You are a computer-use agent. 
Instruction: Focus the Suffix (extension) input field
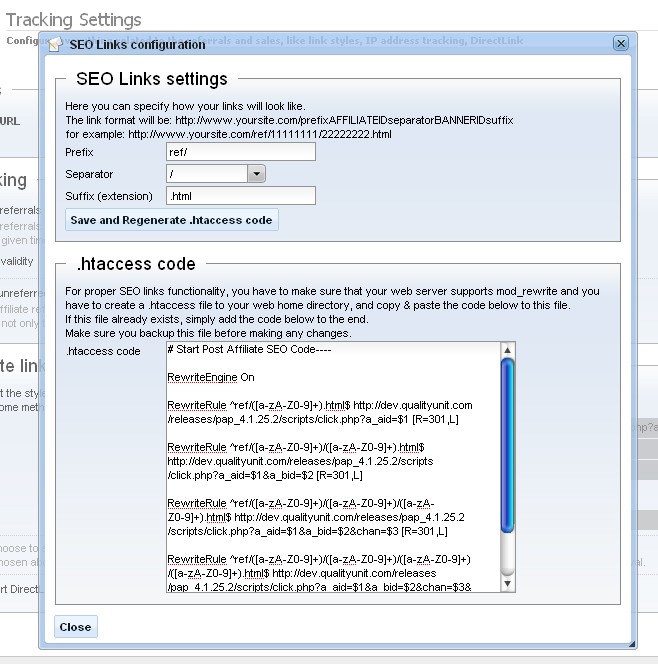coord(241,196)
